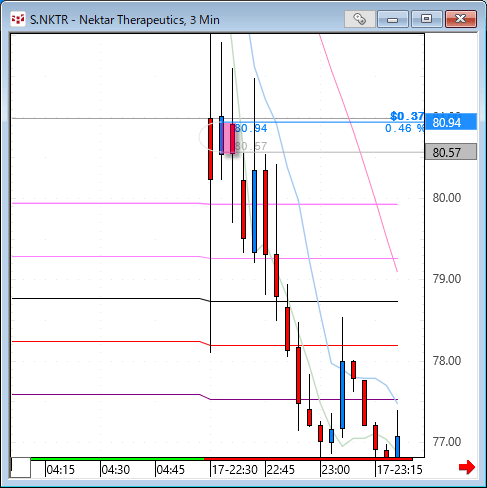Click the 79.00 price scale value
This screenshot has width=487, height=488.
point(447,279)
